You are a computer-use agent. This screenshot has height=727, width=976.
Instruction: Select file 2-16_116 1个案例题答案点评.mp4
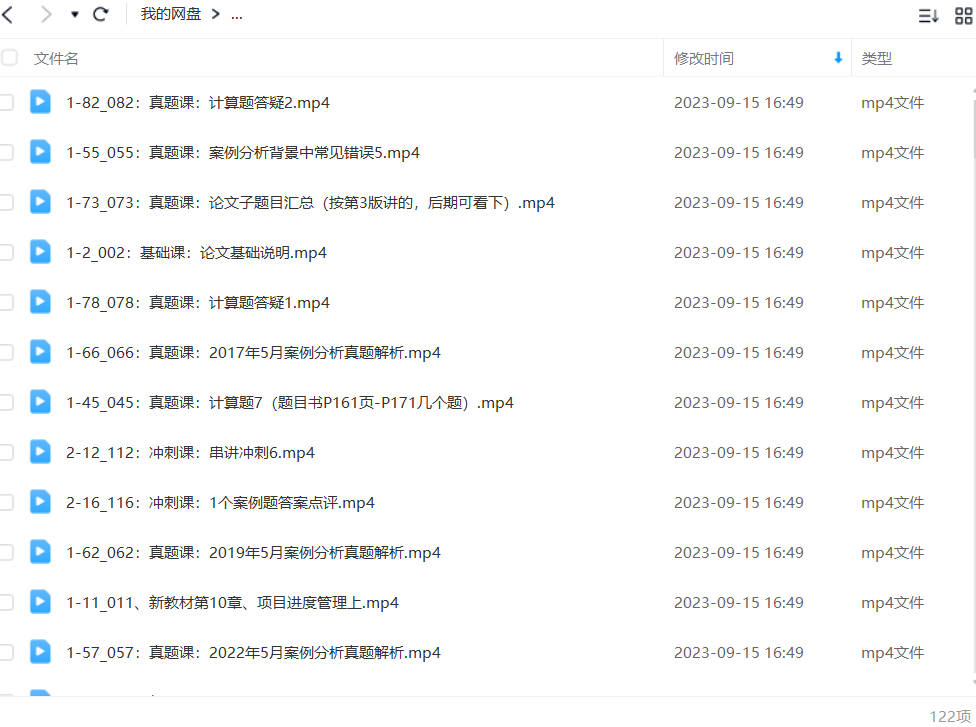click(220, 503)
